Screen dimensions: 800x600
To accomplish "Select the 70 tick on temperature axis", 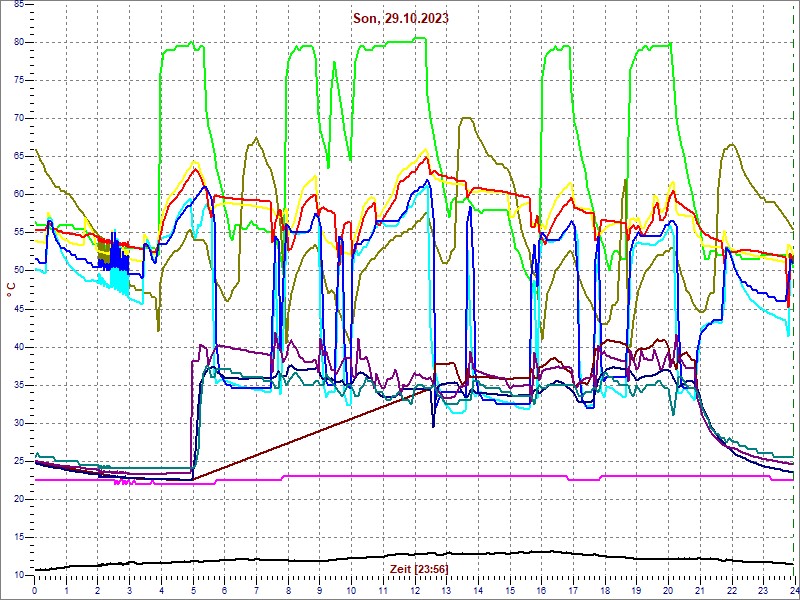I will (18, 118).
